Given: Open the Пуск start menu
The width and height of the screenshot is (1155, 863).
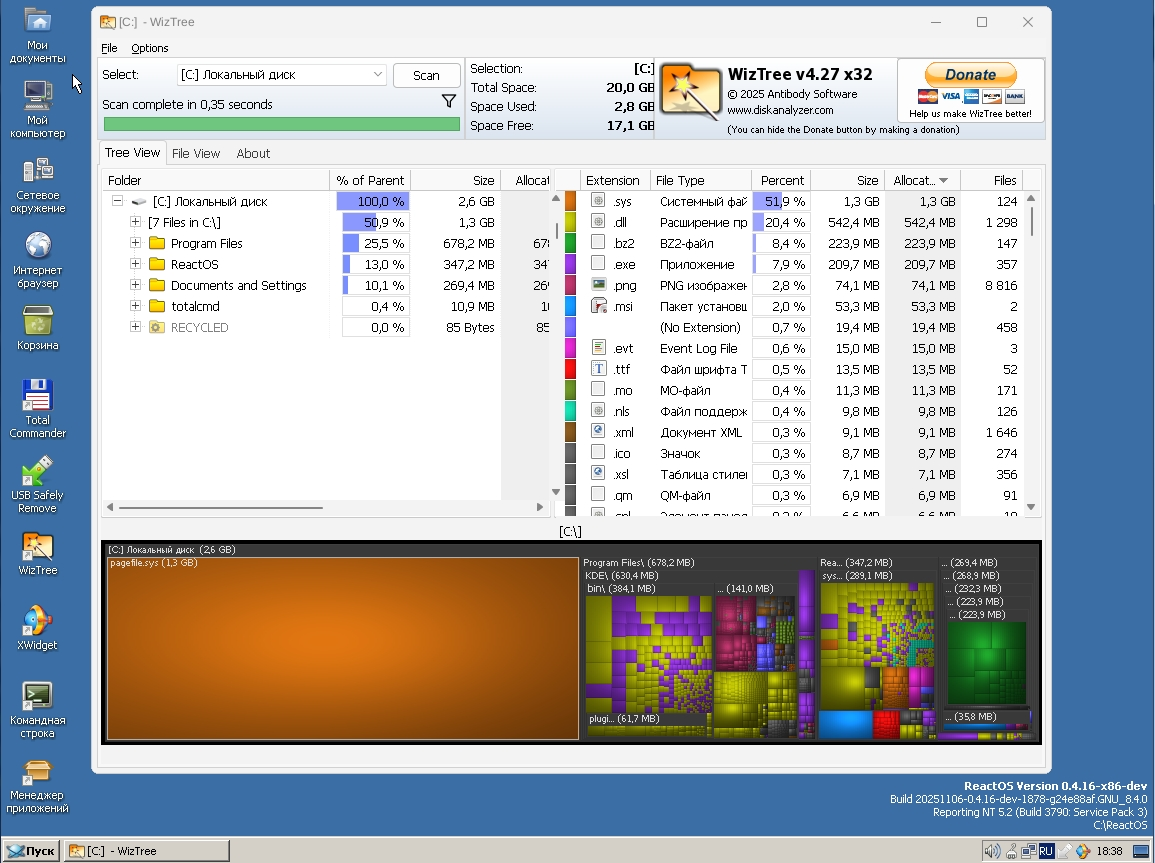Looking at the screenshot, I should point(30,850).
